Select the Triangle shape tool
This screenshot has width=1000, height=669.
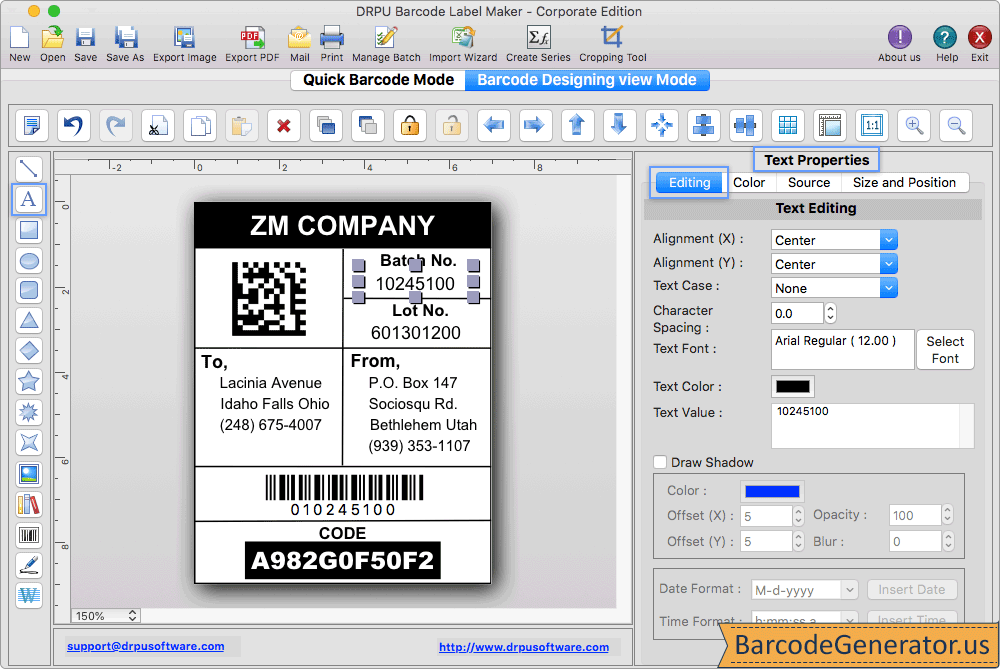(29, 320)
